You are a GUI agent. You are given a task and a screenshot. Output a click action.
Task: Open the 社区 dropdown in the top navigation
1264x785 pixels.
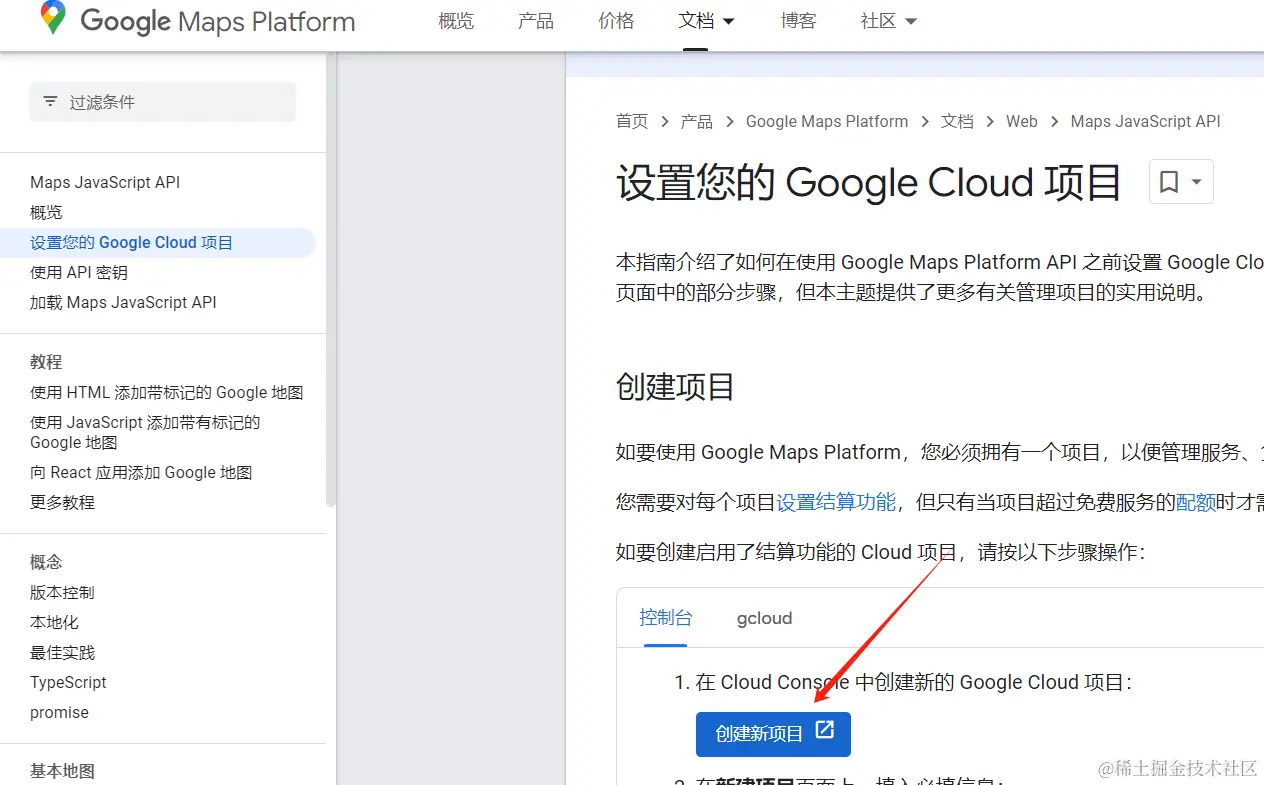(x=889, y=21)
